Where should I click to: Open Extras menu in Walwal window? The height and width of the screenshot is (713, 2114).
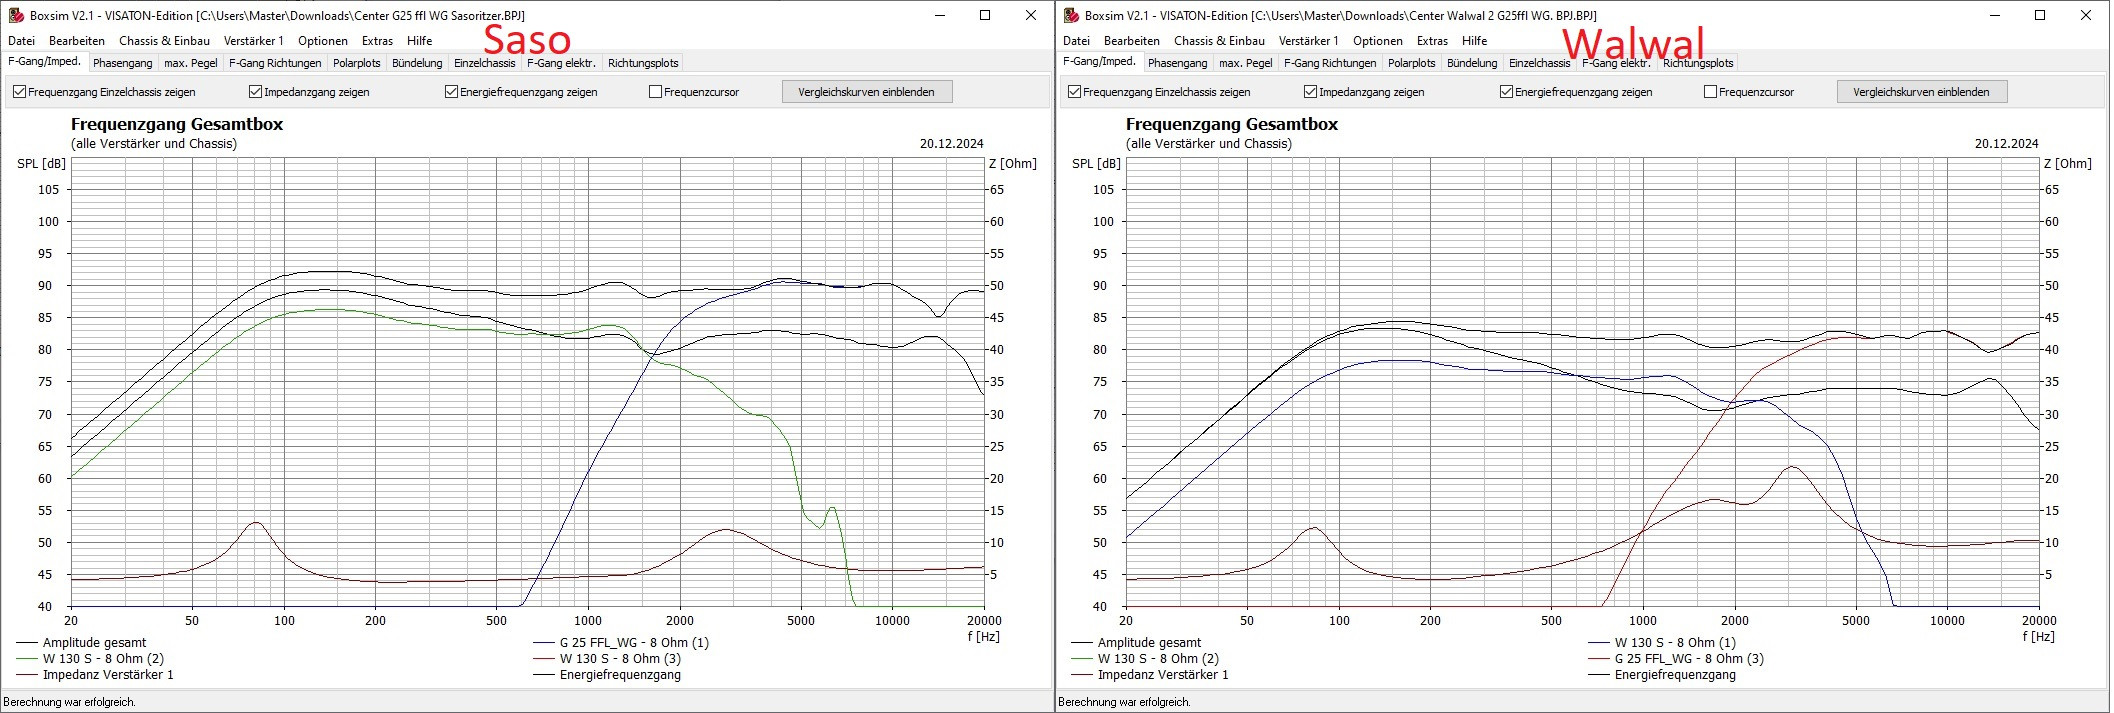(1432, 41)
